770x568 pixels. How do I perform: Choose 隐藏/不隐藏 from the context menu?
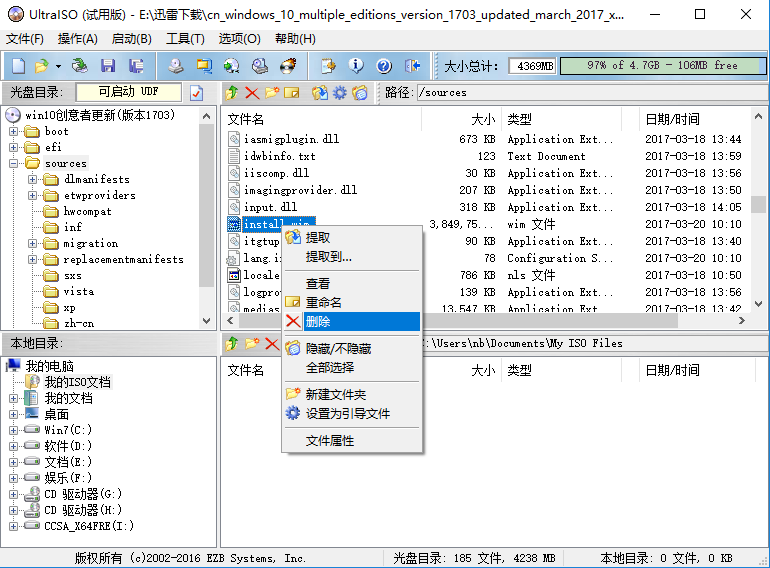click(352, 349)
